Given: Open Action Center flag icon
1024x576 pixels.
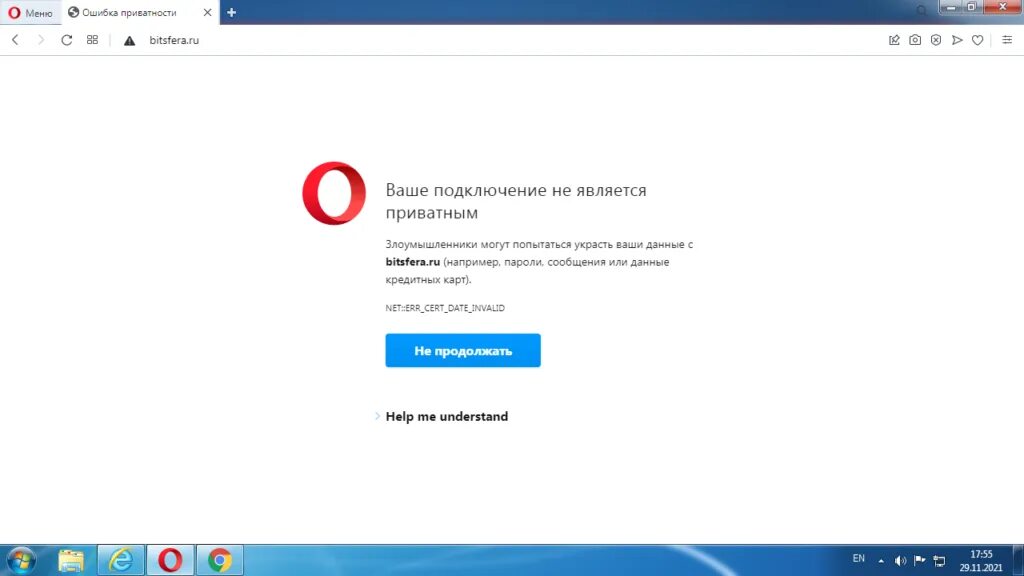Looking at the screenshot, I should click(920, 560).
